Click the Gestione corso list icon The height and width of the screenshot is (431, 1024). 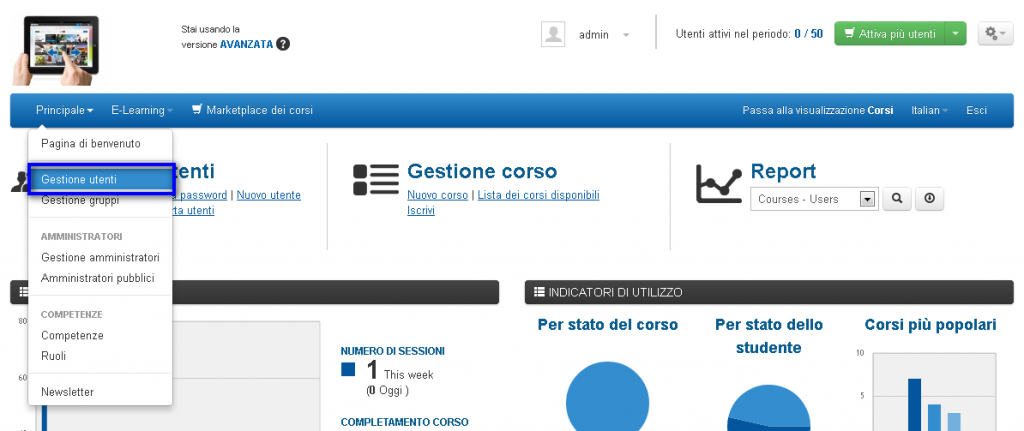click(376, 180)
